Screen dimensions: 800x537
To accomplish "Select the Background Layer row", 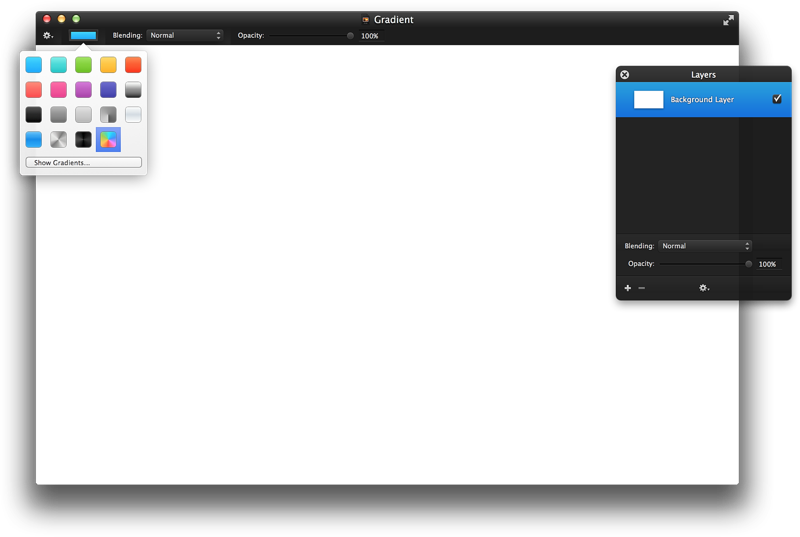I will (704, 99).
